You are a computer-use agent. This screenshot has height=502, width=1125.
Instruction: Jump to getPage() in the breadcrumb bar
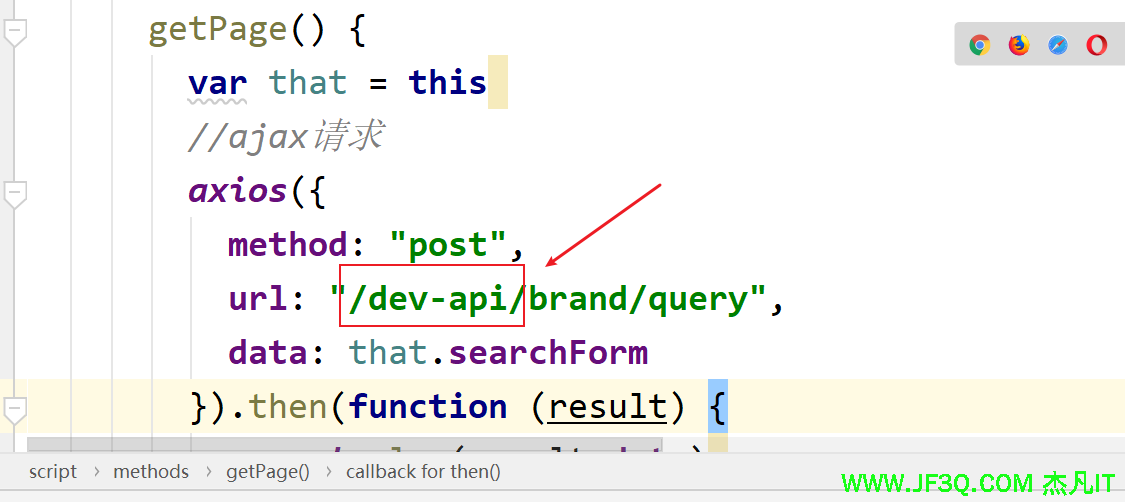[x=267, y=472]
